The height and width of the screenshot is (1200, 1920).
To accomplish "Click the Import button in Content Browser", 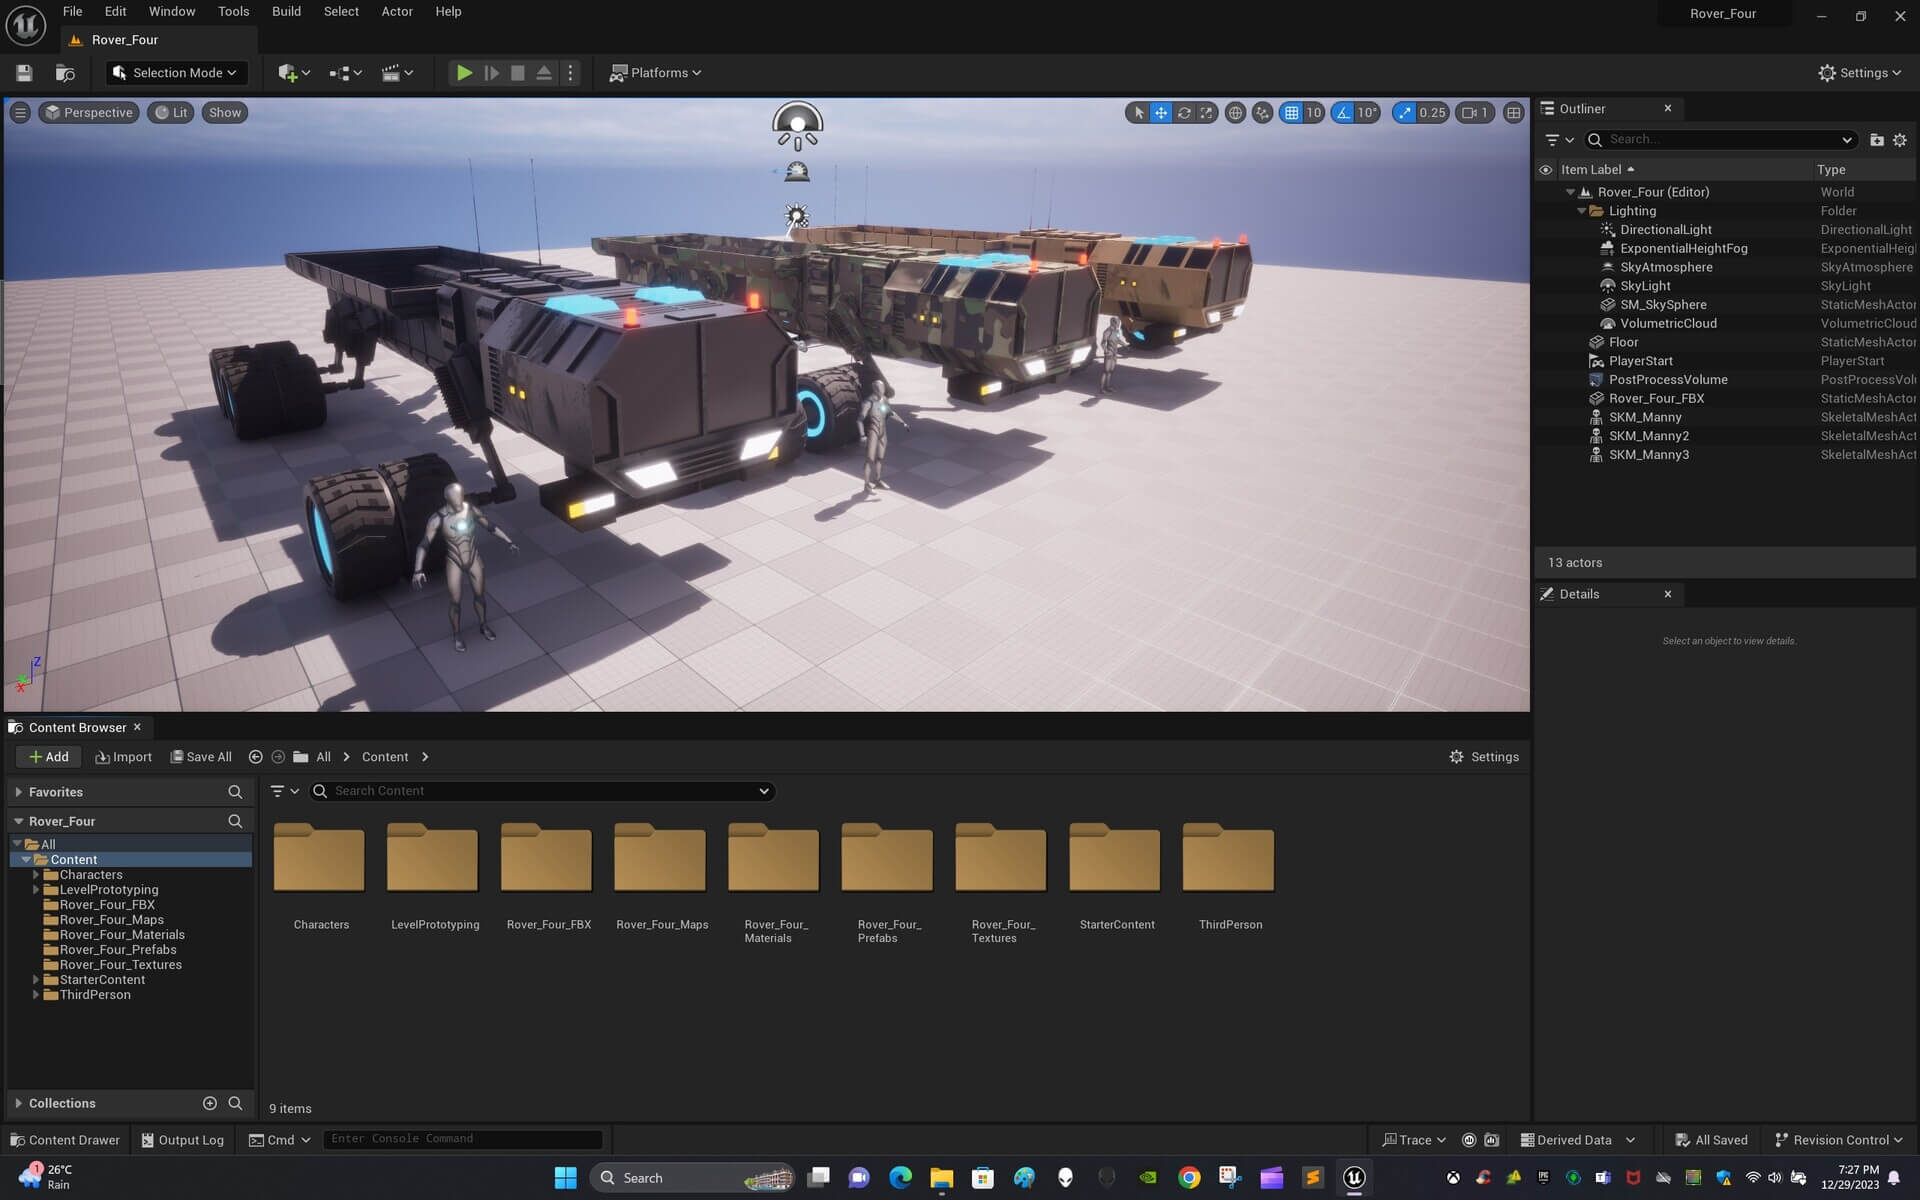I will (x=123, y=757).
